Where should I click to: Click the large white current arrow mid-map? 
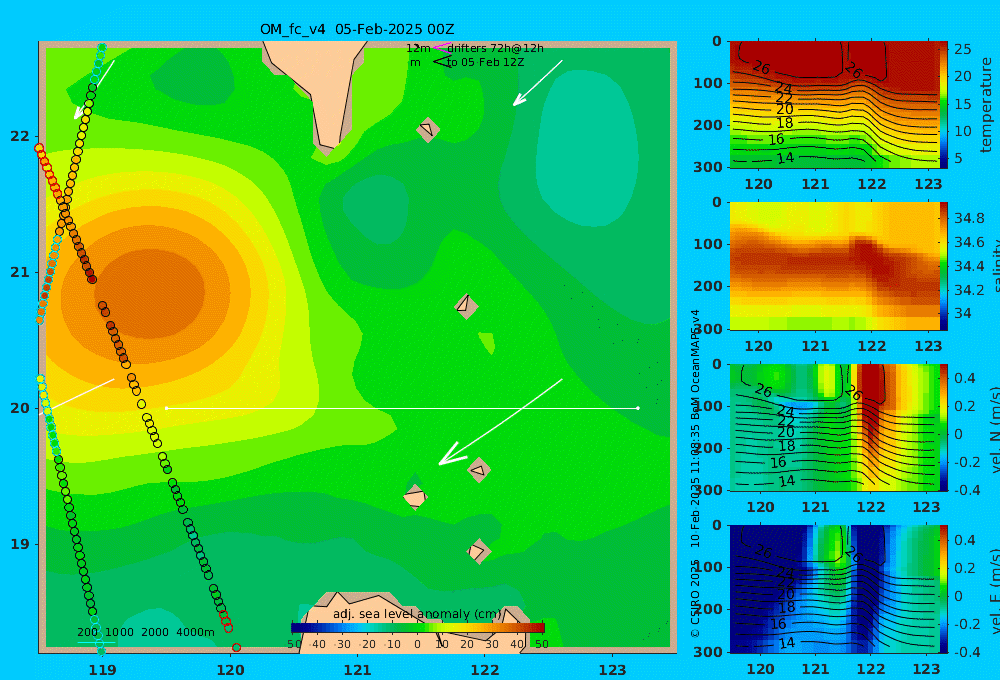coord(501,422)
